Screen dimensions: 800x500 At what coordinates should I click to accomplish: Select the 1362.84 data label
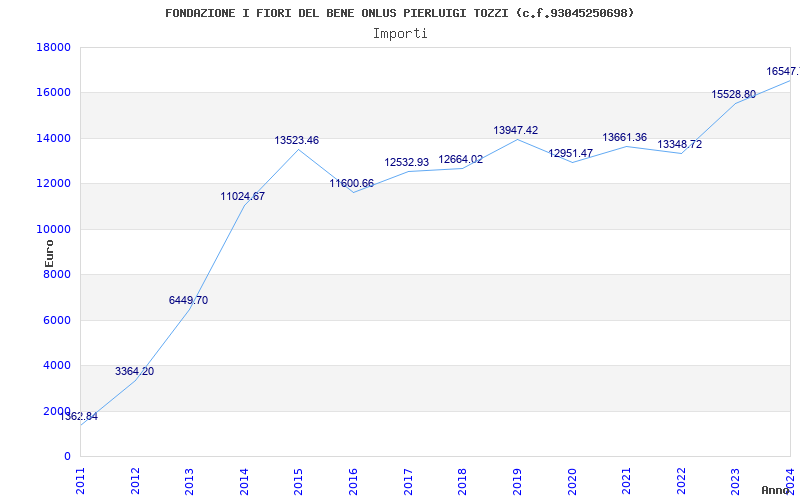pyautogui.click(x=79, y=416)
